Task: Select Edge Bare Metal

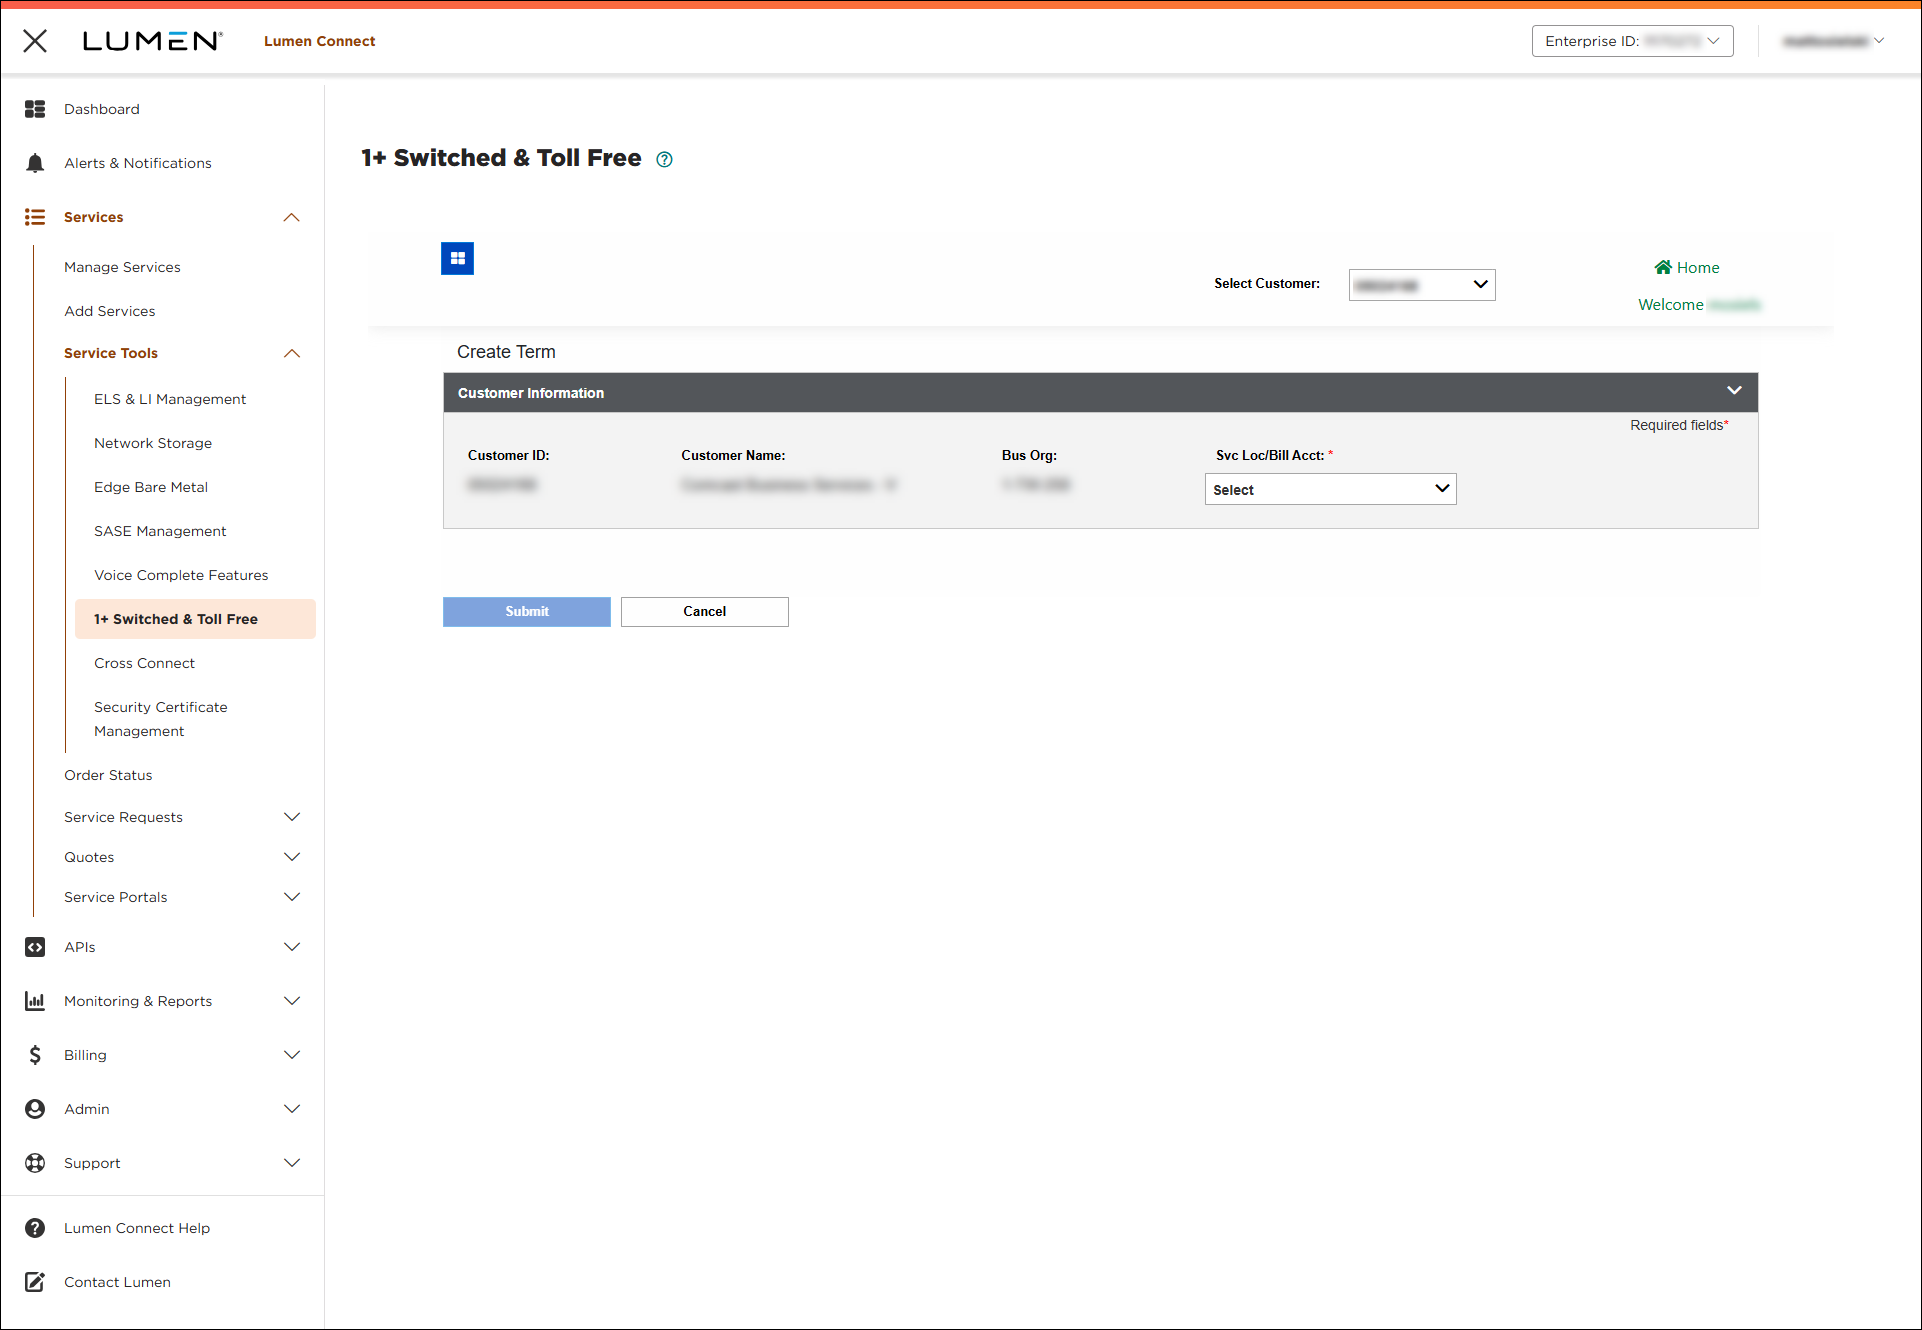Action: (x=151, y=487)
